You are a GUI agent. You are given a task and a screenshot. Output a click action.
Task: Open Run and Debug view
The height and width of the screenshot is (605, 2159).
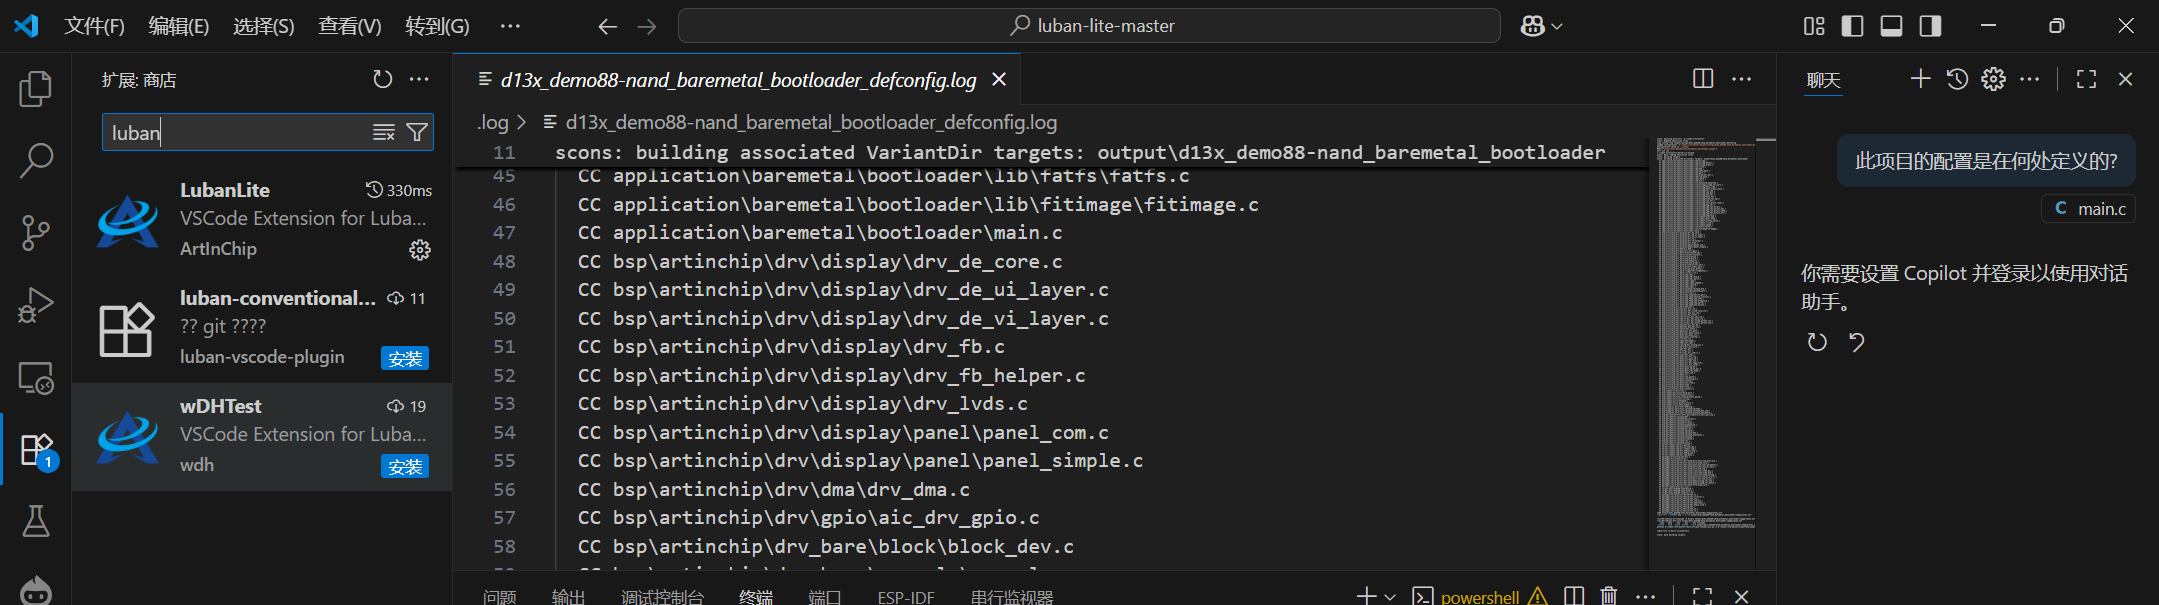[x=36, y=304]
